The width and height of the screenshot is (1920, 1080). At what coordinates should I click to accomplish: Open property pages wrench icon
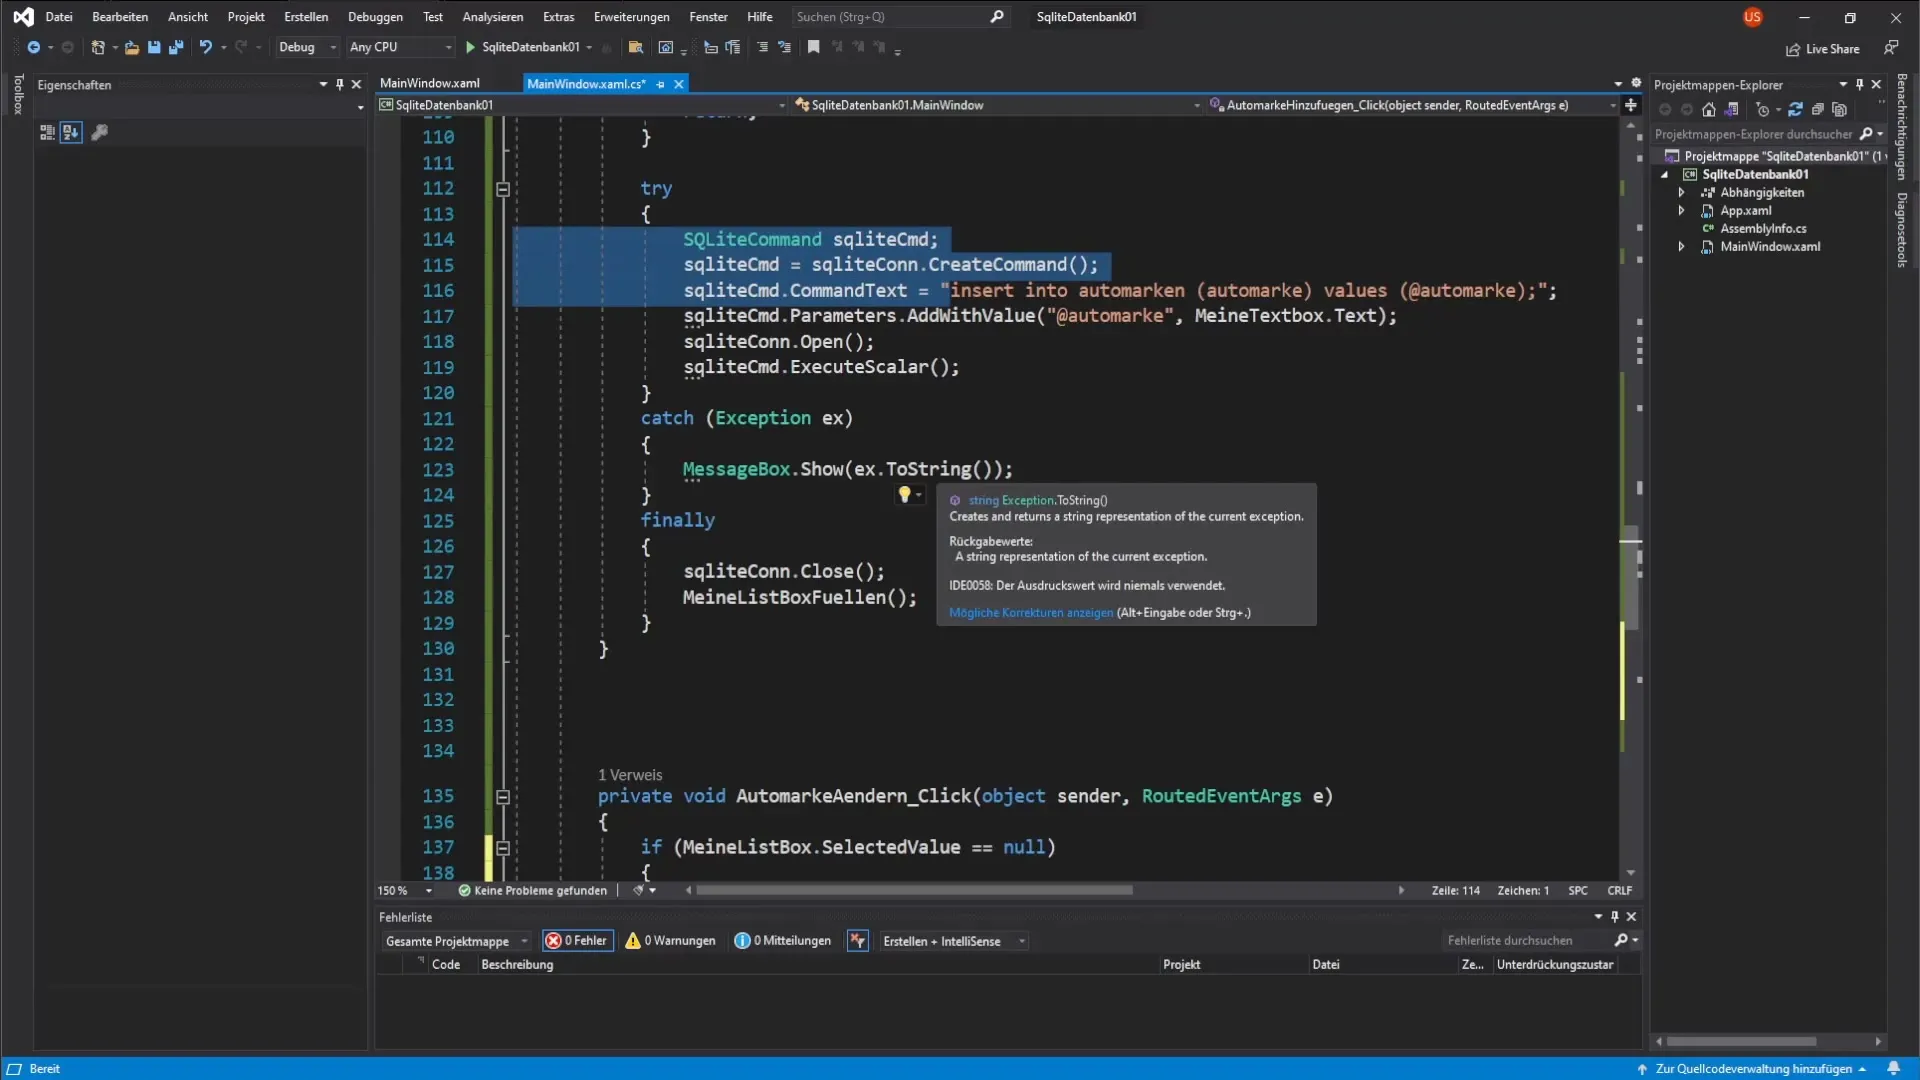coord(99,132)
